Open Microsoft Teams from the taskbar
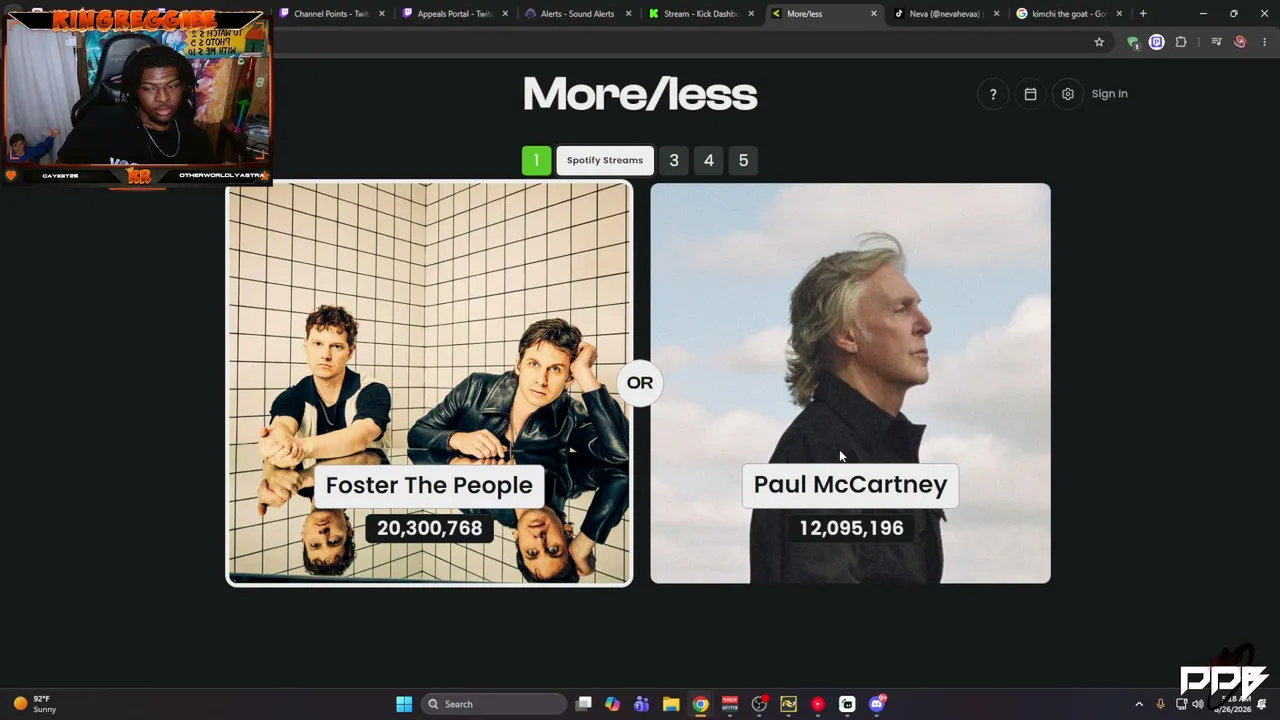1280x720 pixels. 642,704
